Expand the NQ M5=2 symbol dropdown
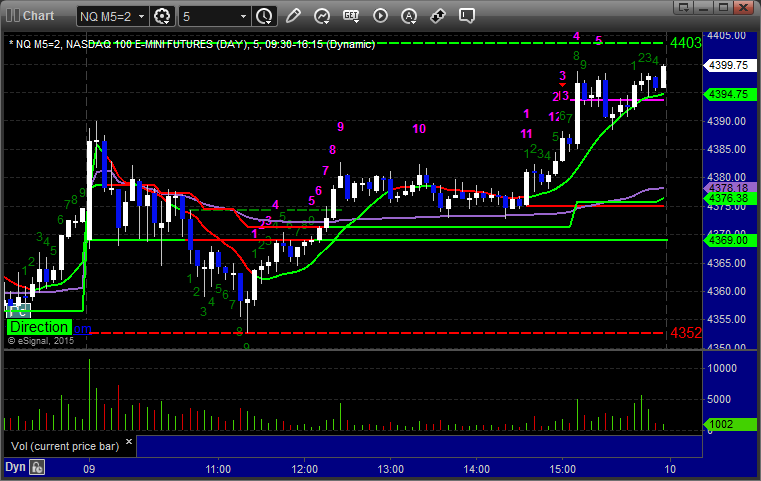 (141, 17)
